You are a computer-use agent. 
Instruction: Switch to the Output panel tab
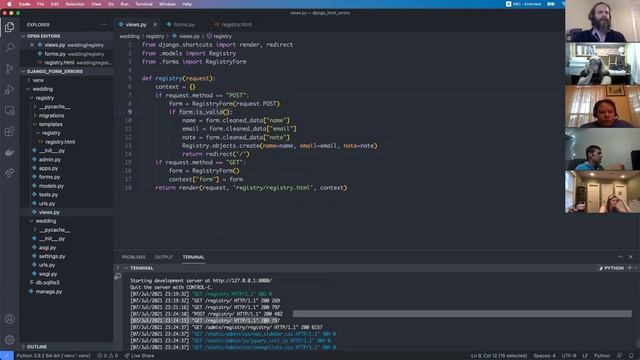click(x=164, y=257)
